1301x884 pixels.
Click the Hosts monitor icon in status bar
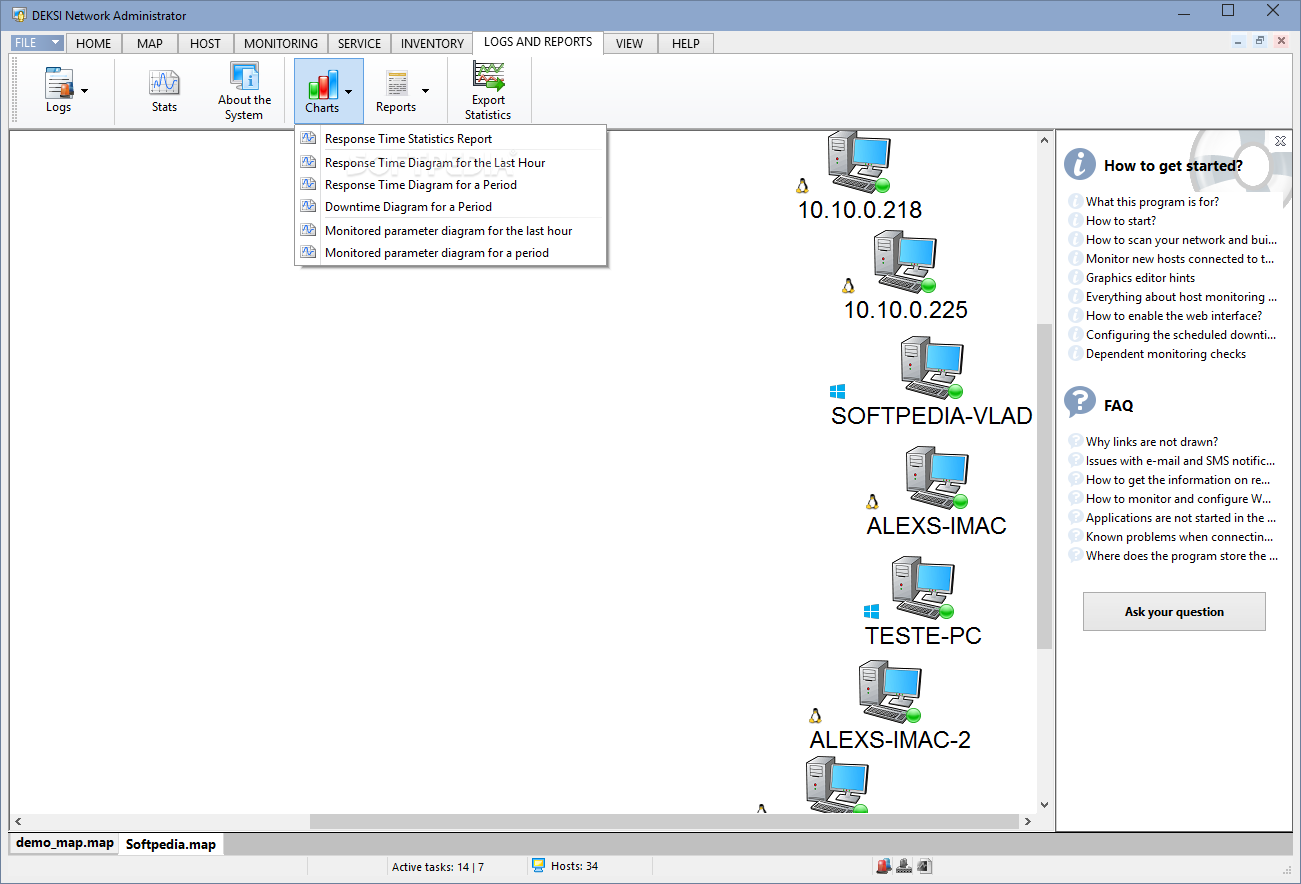click(538, 865)
